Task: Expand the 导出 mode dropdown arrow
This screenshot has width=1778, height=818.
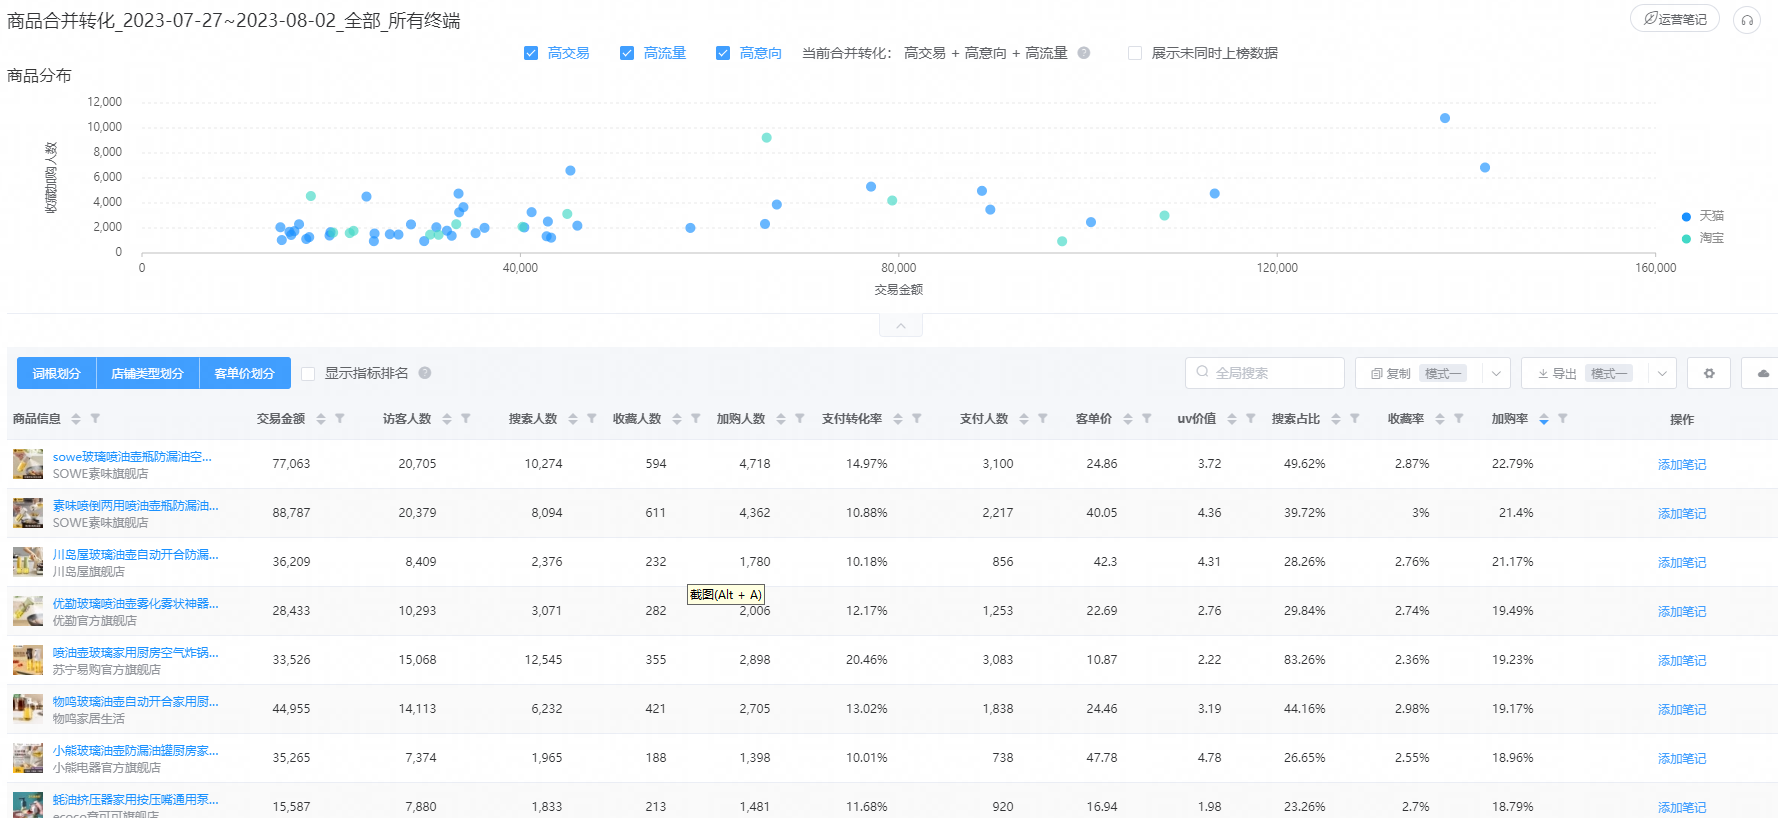Action: pyautogui.click(x=1662, y=373)
